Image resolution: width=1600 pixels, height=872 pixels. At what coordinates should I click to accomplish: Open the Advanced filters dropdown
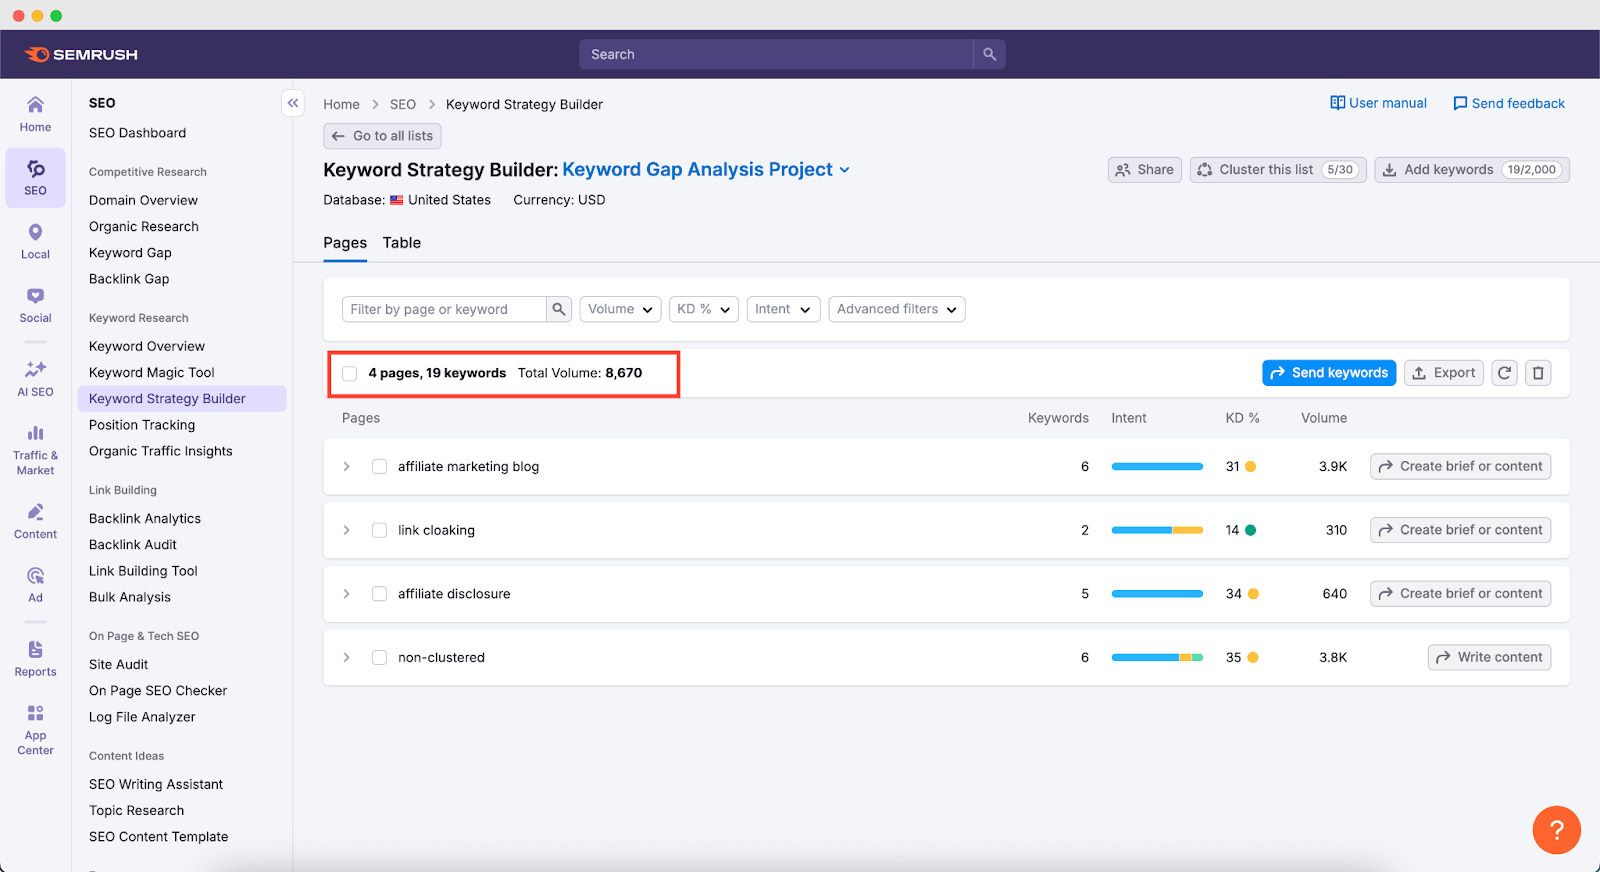tap(896, 309)
